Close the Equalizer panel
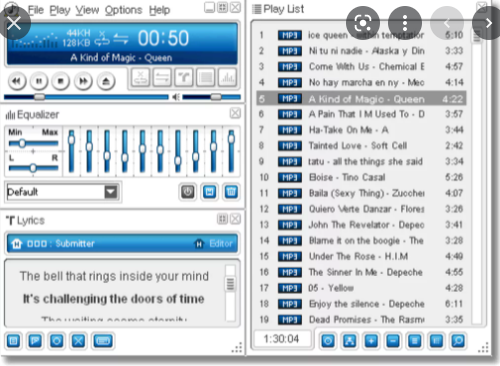 pos(235,113)
